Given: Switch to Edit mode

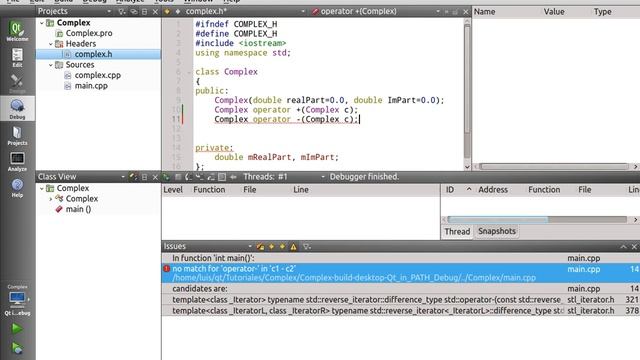Looking at the screenshot, I should (17, 58).
